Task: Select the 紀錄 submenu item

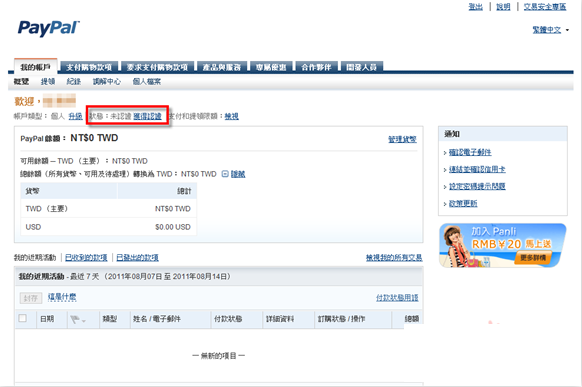Action: pyautogui.click(x=73, y=82)
